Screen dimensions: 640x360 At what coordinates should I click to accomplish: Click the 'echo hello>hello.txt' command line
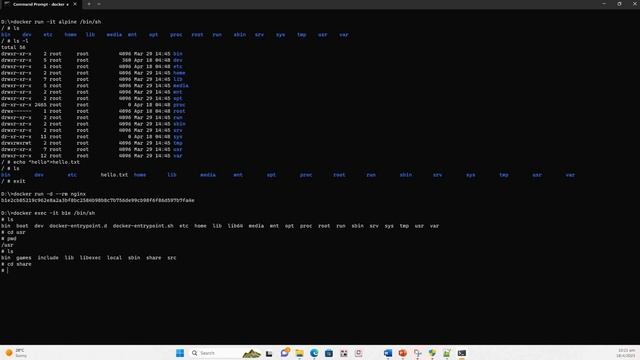point(40,162)
